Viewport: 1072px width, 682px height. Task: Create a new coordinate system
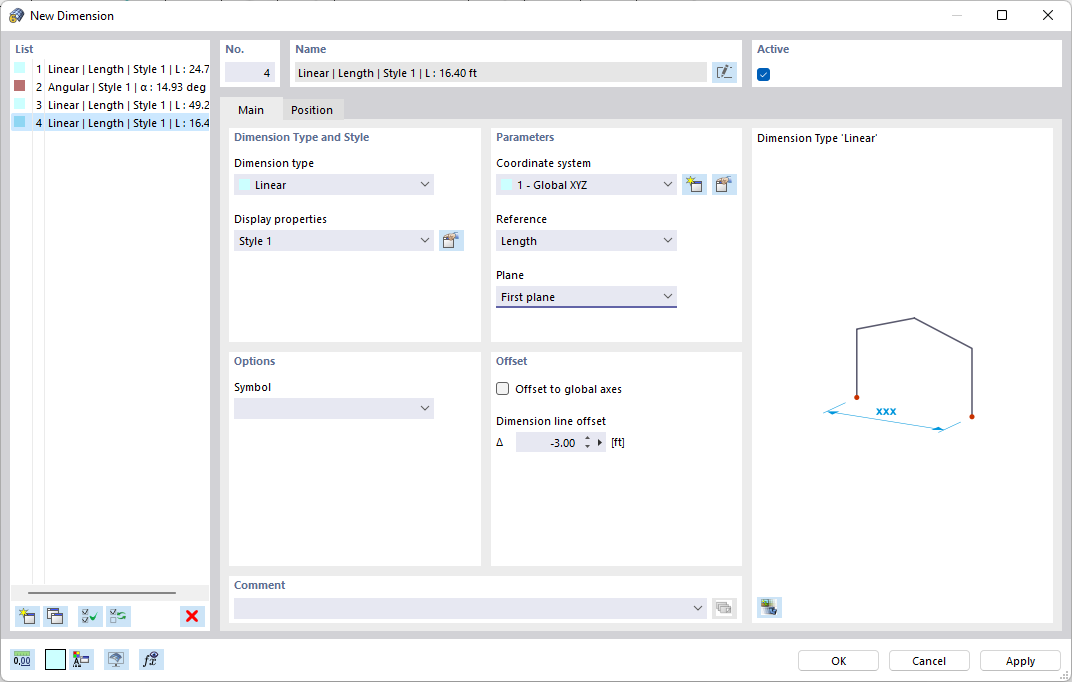point(694,184)
